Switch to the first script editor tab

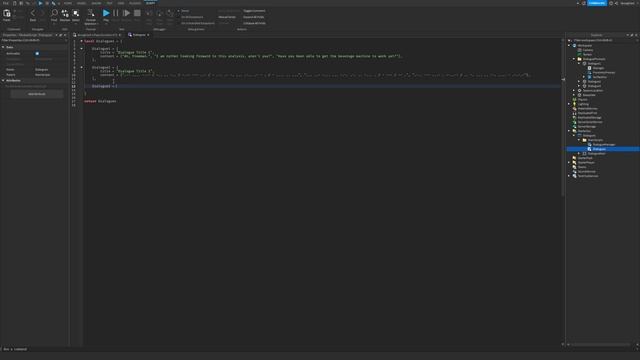[96, 35]
